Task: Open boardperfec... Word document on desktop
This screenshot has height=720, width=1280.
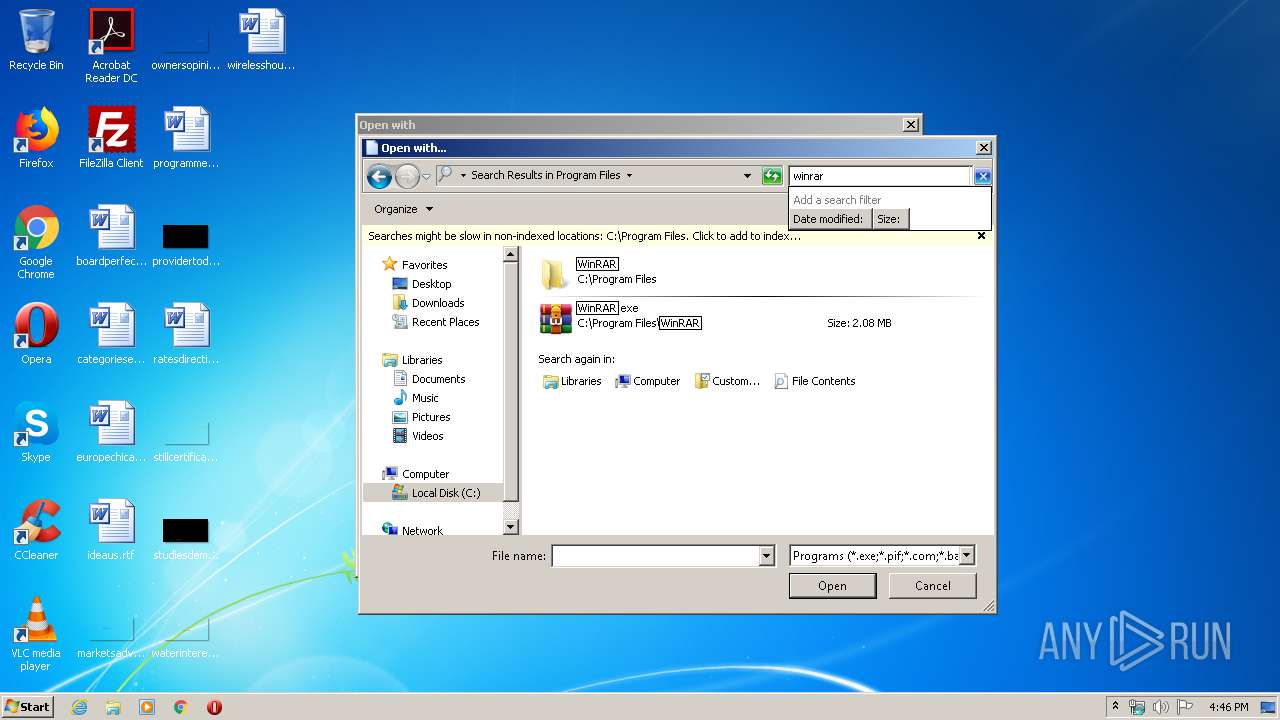Action: click(111, 236)
